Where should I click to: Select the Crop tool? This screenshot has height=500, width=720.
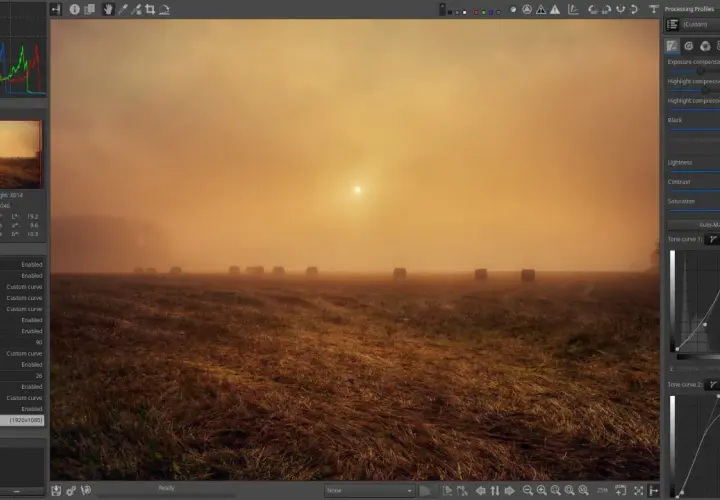point(150,9)
